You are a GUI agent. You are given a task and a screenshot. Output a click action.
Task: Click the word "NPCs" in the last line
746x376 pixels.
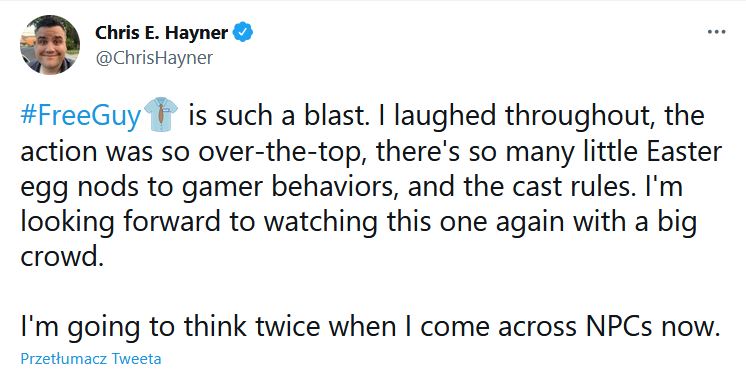(x=624, y=327)
